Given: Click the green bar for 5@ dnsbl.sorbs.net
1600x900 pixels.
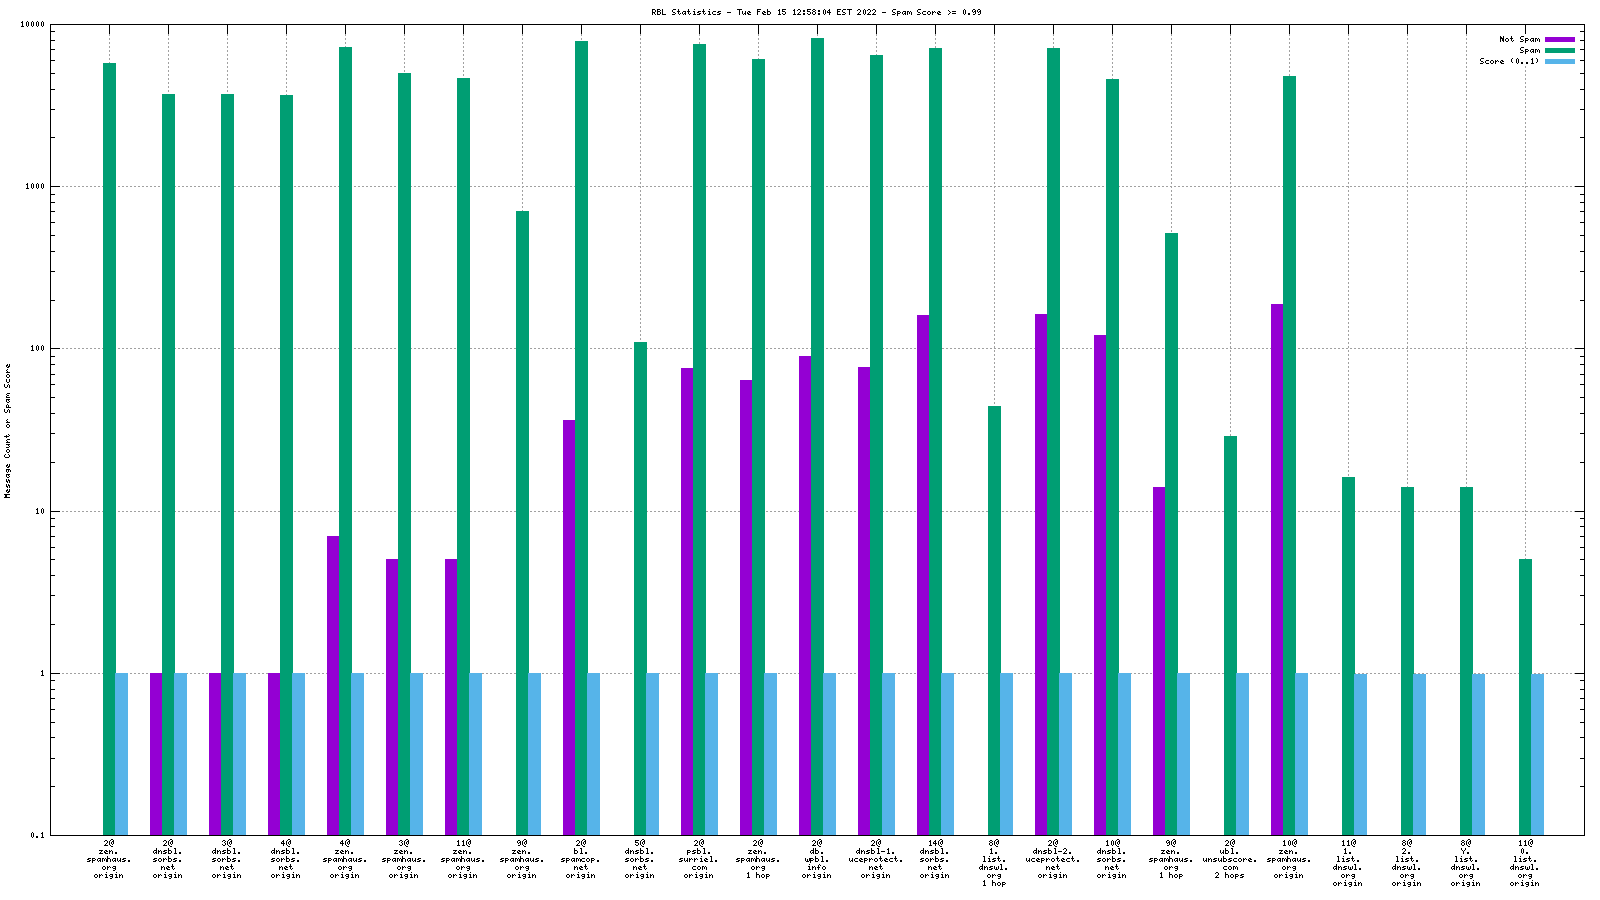Looking at the screenshot, I should pyautogui.click(x=640, y=590).
